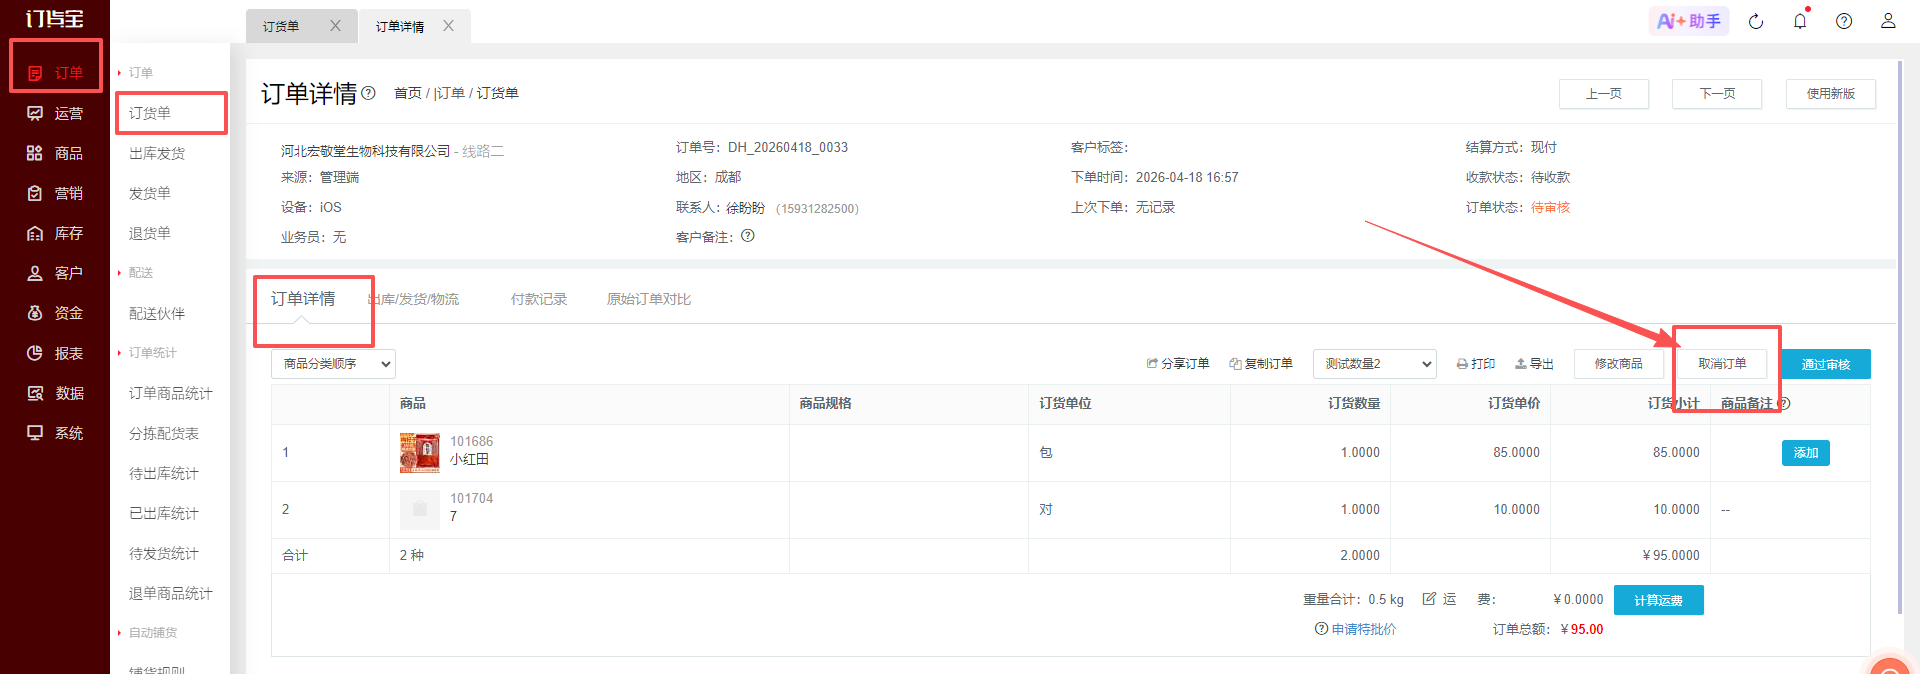Open 分拣配货表 in the submenu
The width and height of the screenshot is (1920, 674).
(x=164, y=433)
